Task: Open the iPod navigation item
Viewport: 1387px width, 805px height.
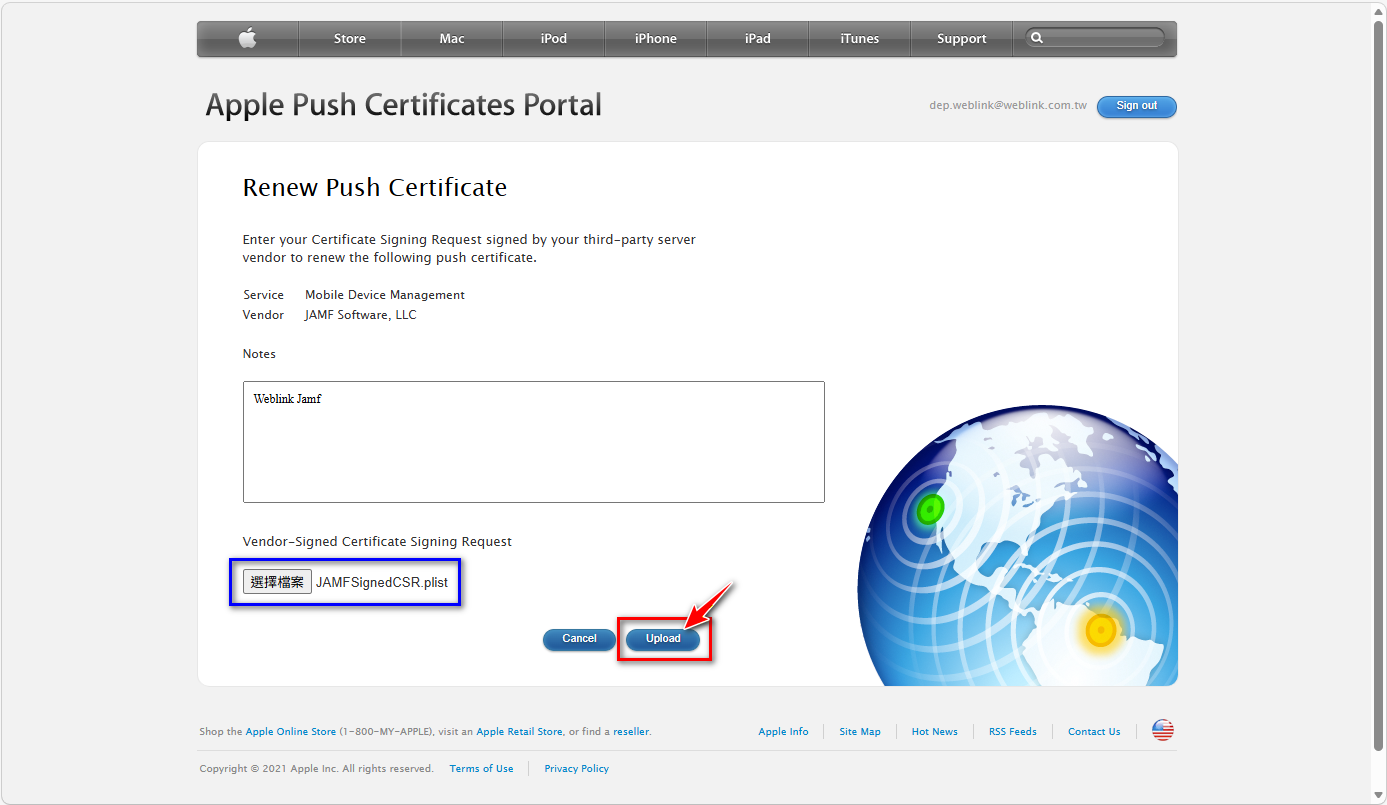Action: click(554, 39)
